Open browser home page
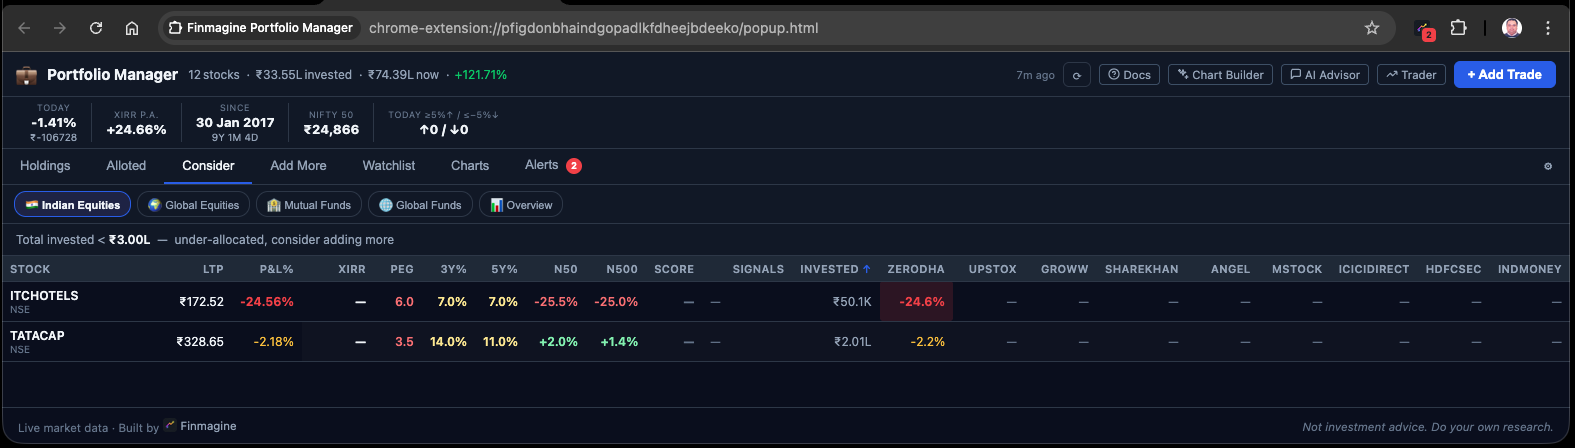The width and height of the screenshot is (1575, 448). click(131, 28)
